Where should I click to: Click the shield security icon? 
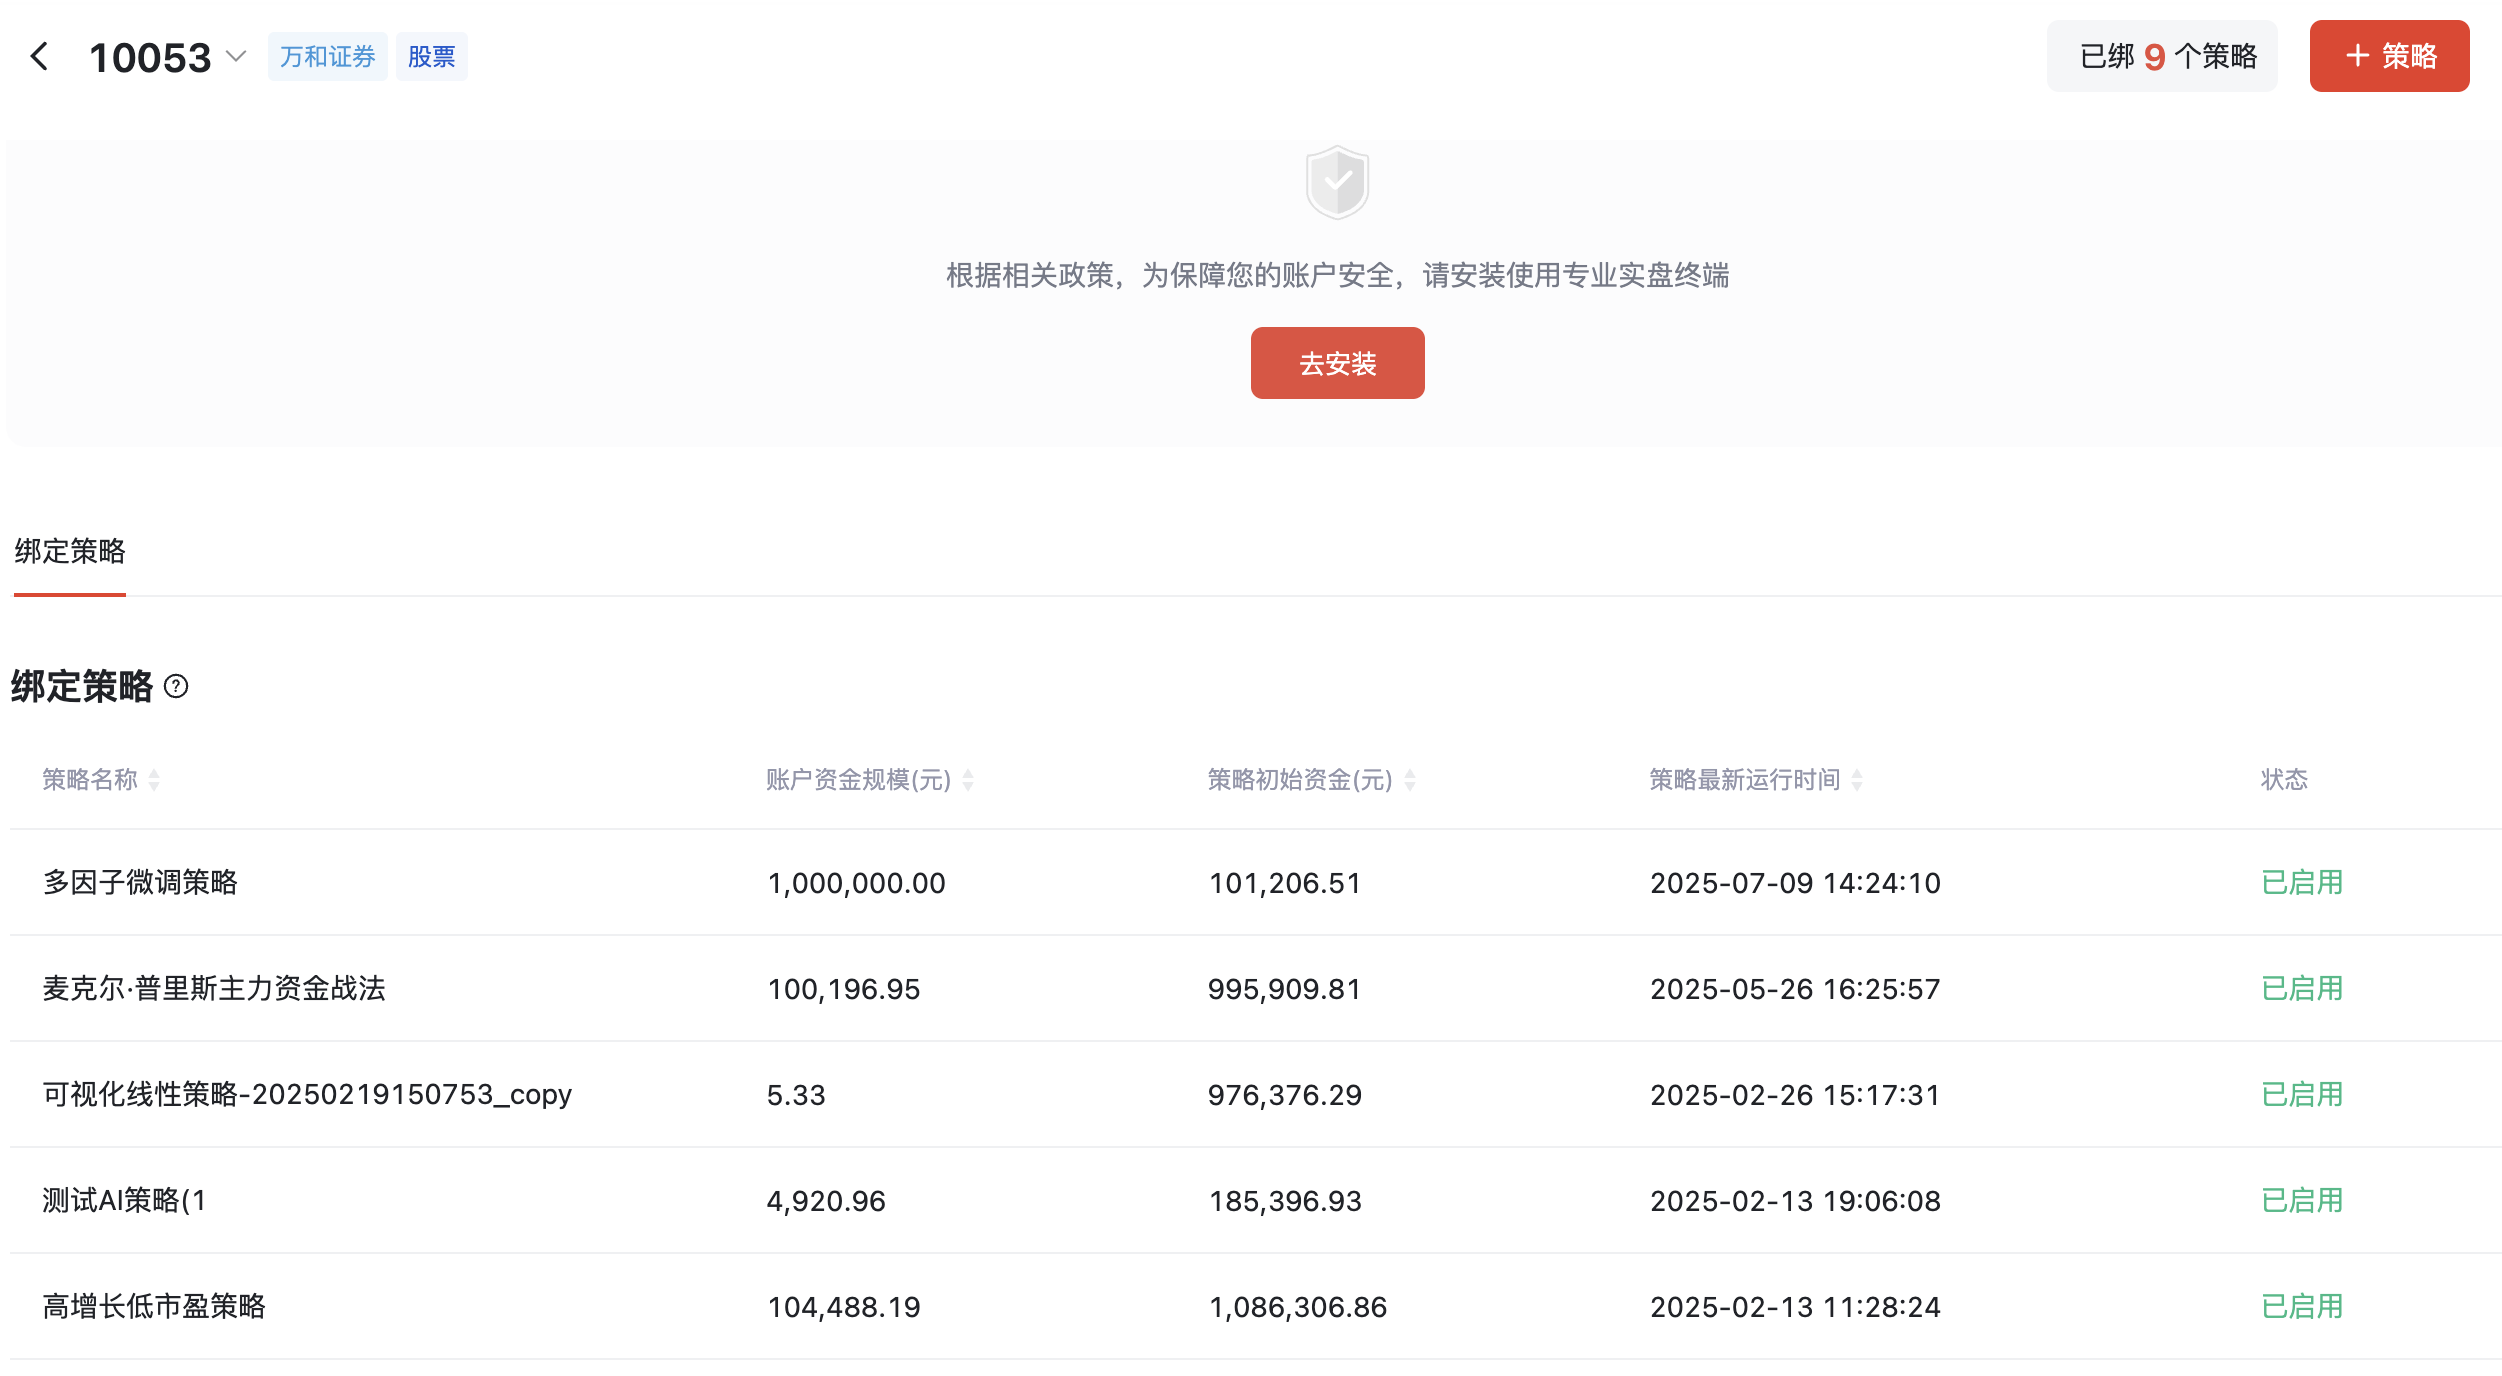(x=1337, y=182)
